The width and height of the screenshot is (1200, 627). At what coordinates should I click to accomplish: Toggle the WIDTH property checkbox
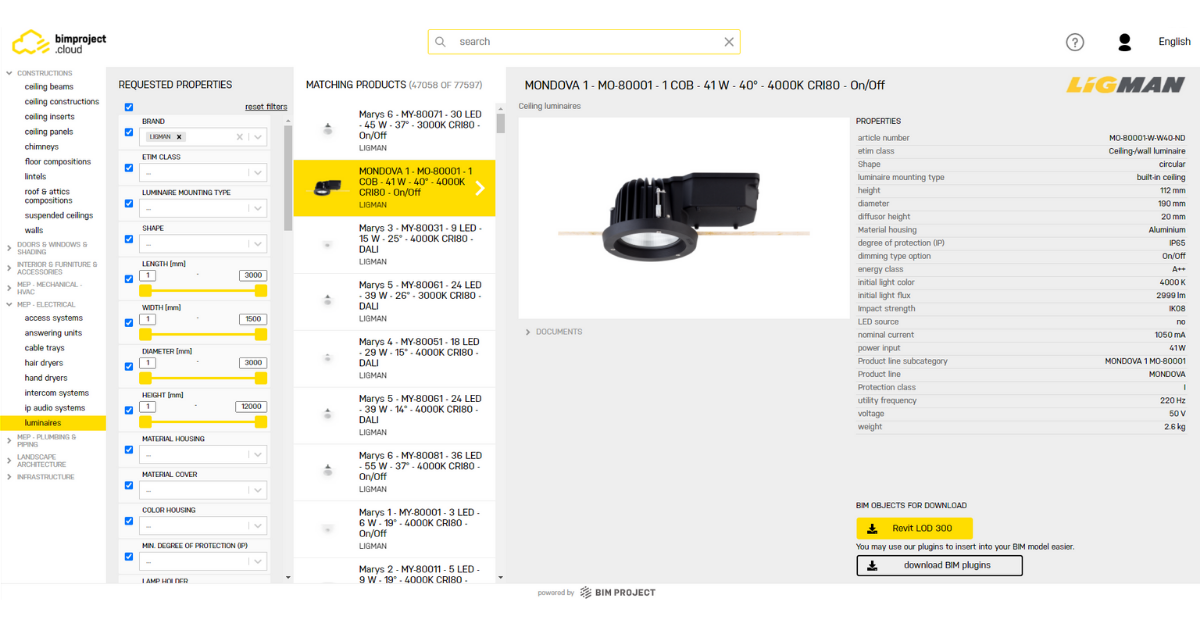pyautogui.click(x=129, y=323)
